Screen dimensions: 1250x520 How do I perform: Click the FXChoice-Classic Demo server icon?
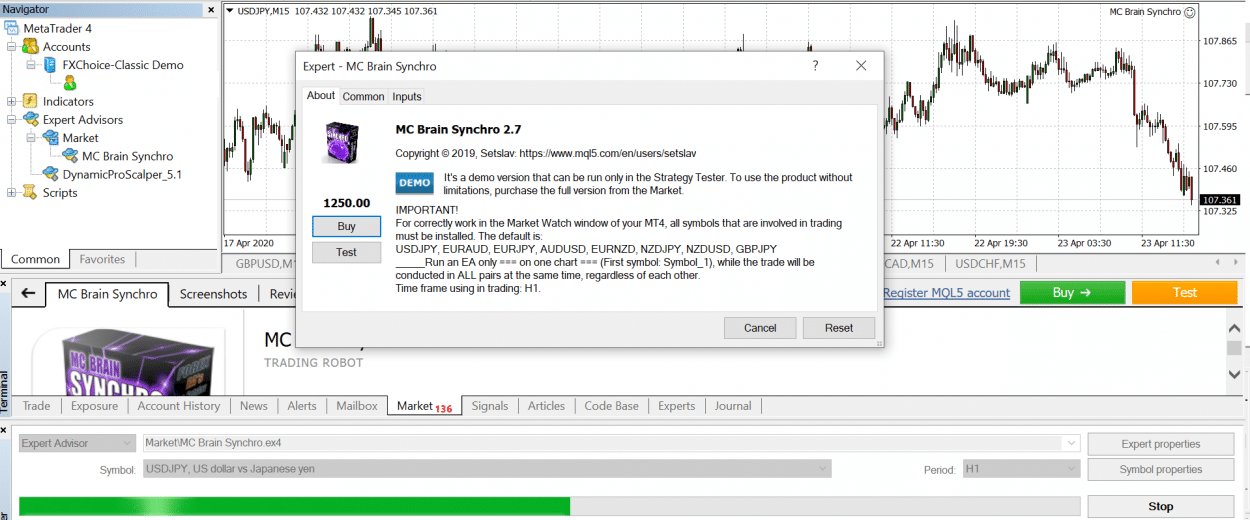[x=49, y=65]
